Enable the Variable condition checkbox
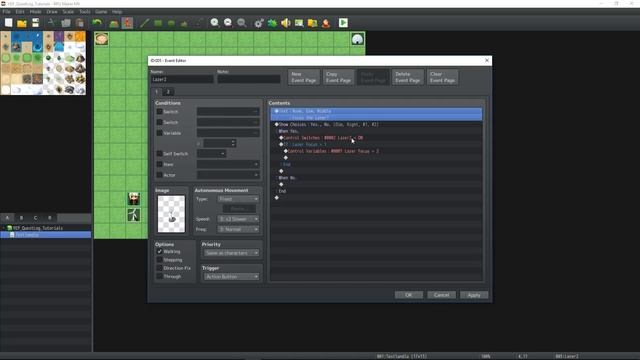 pyautogui.click(x=160, y=133)
